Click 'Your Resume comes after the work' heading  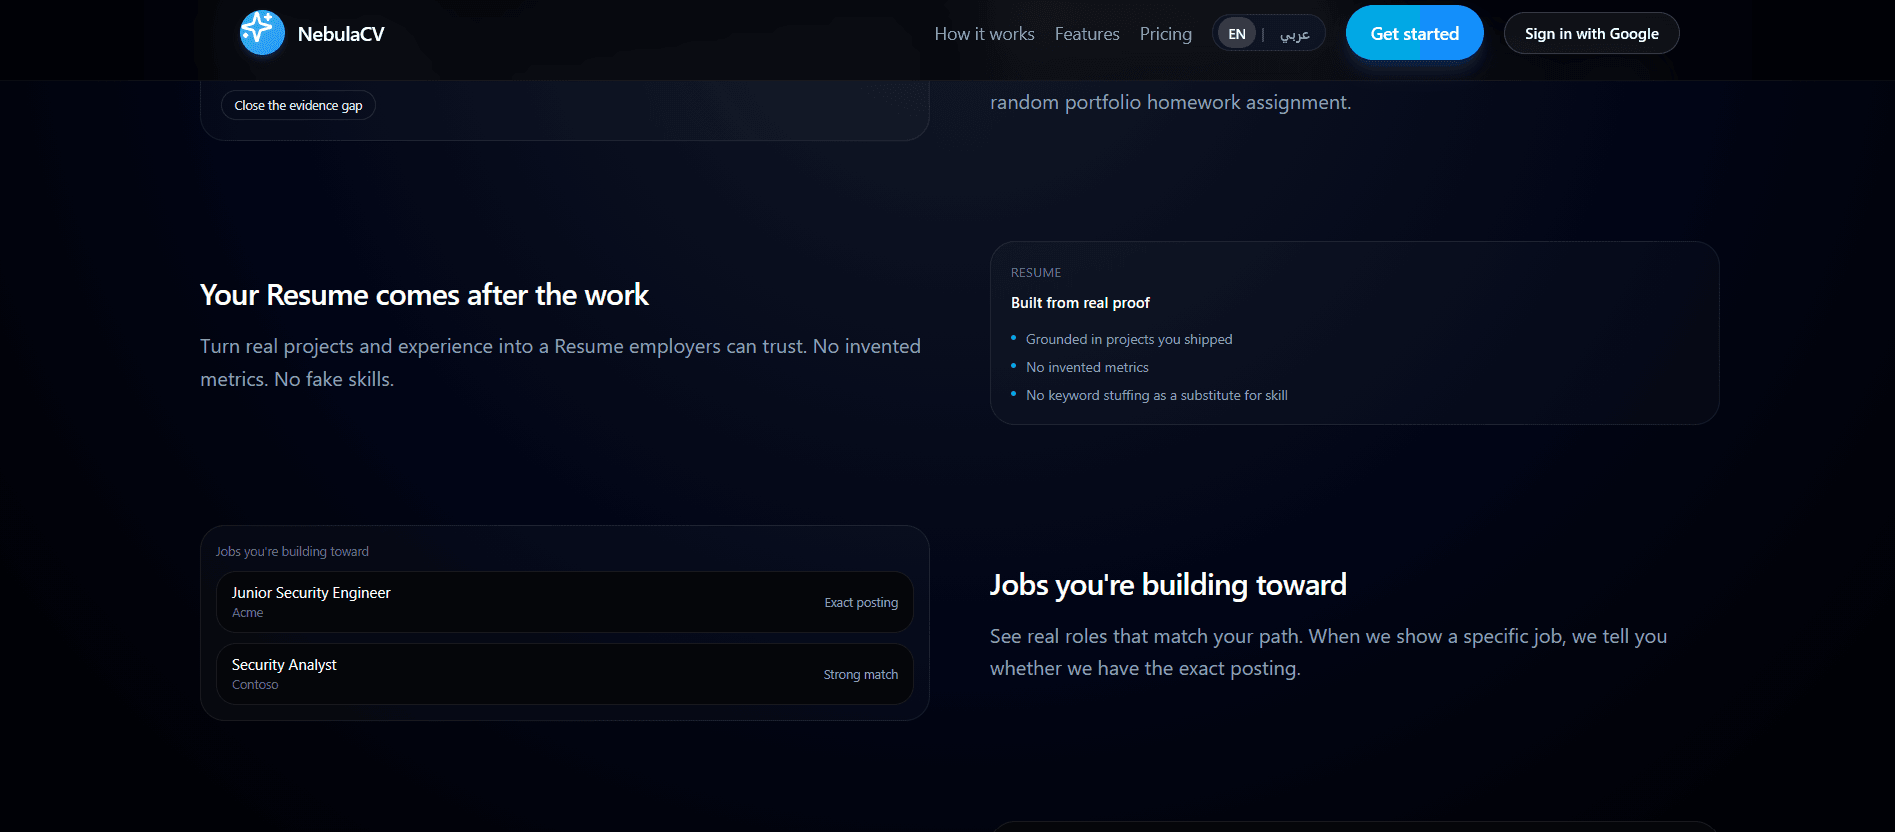coord(424,295)
